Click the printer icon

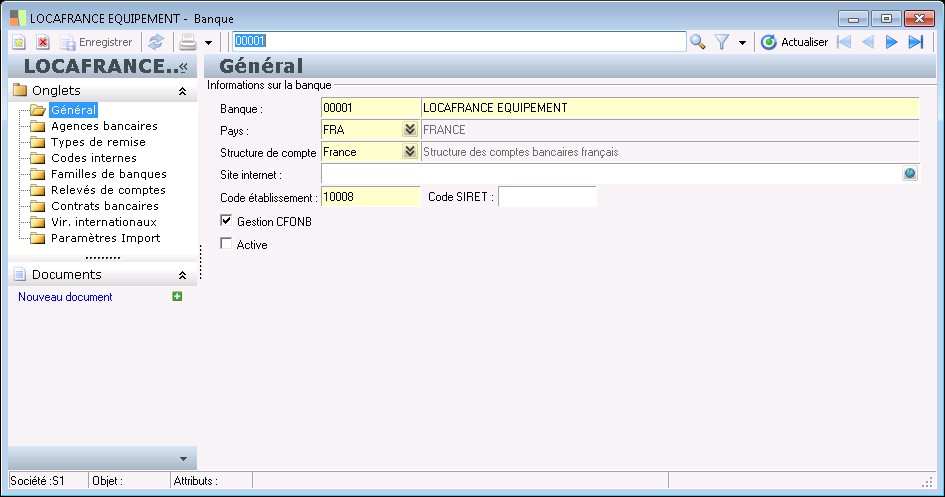(x=187, y=42)
